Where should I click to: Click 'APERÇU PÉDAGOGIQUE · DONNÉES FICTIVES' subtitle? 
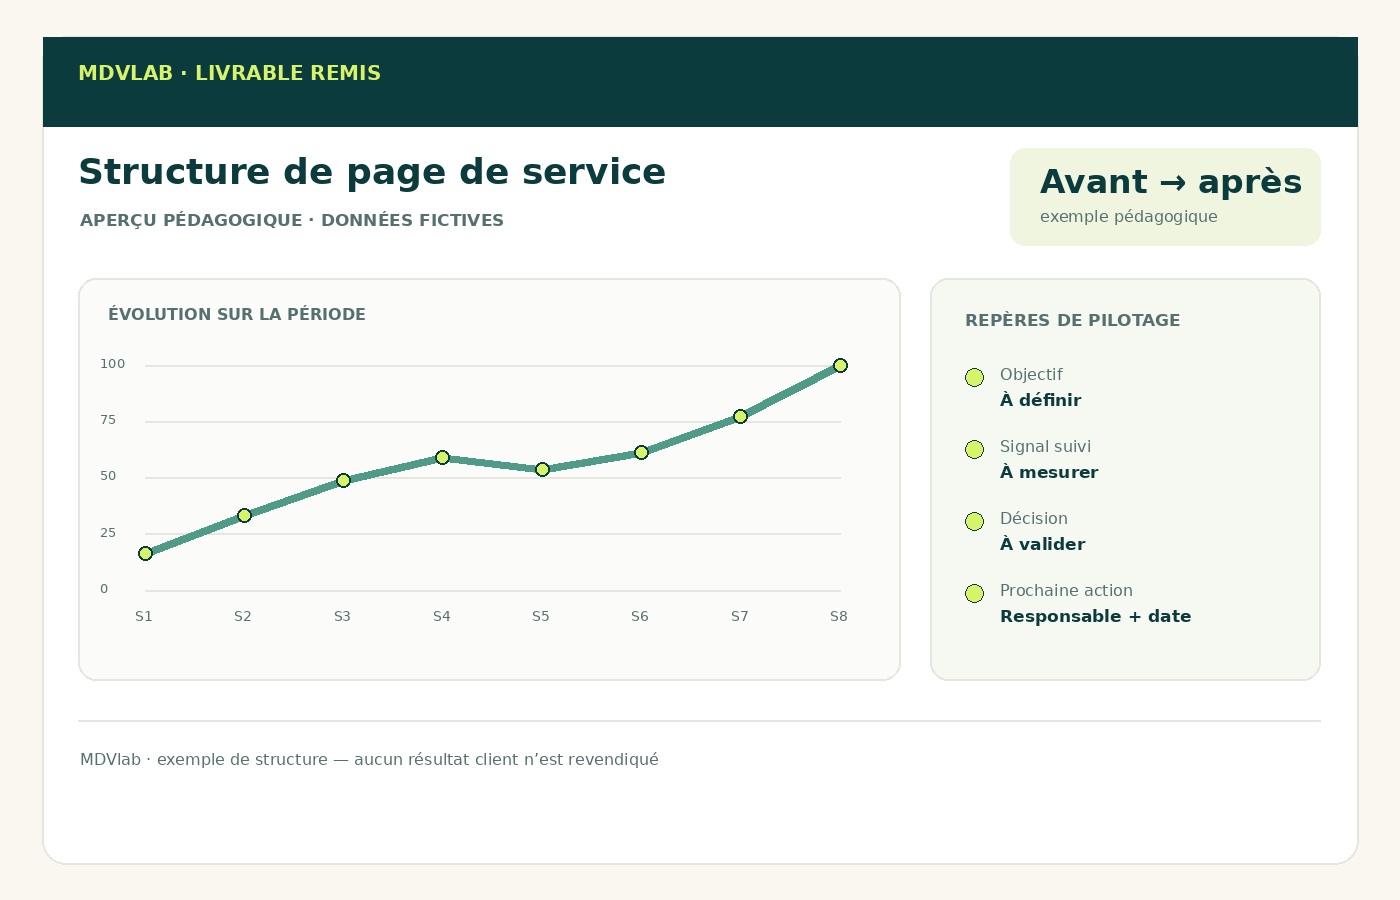click(x=292, y=220)
